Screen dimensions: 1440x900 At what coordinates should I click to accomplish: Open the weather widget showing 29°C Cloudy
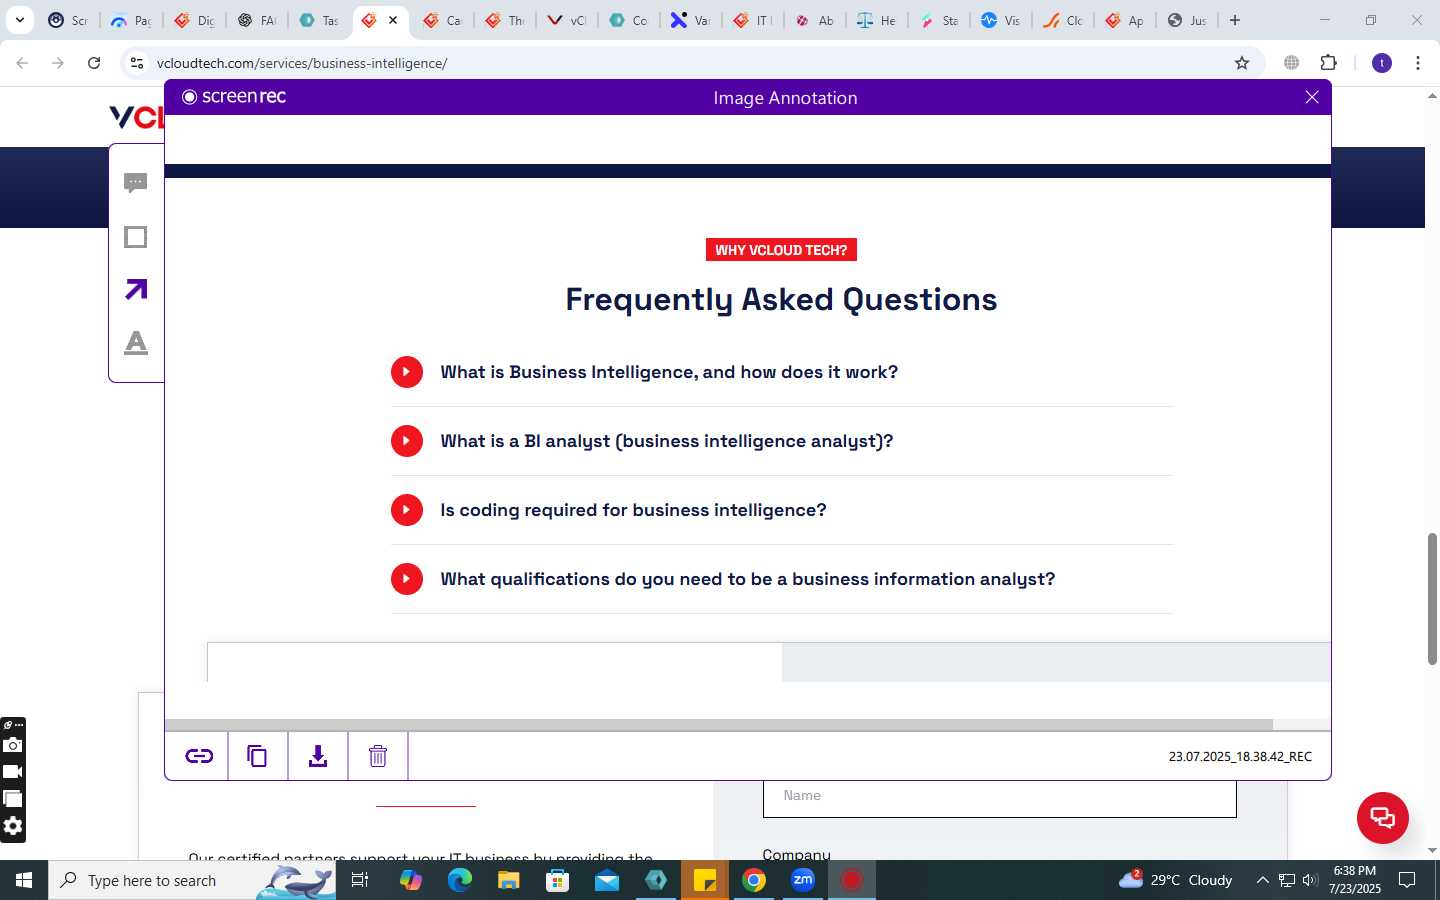coord(1176,880)
